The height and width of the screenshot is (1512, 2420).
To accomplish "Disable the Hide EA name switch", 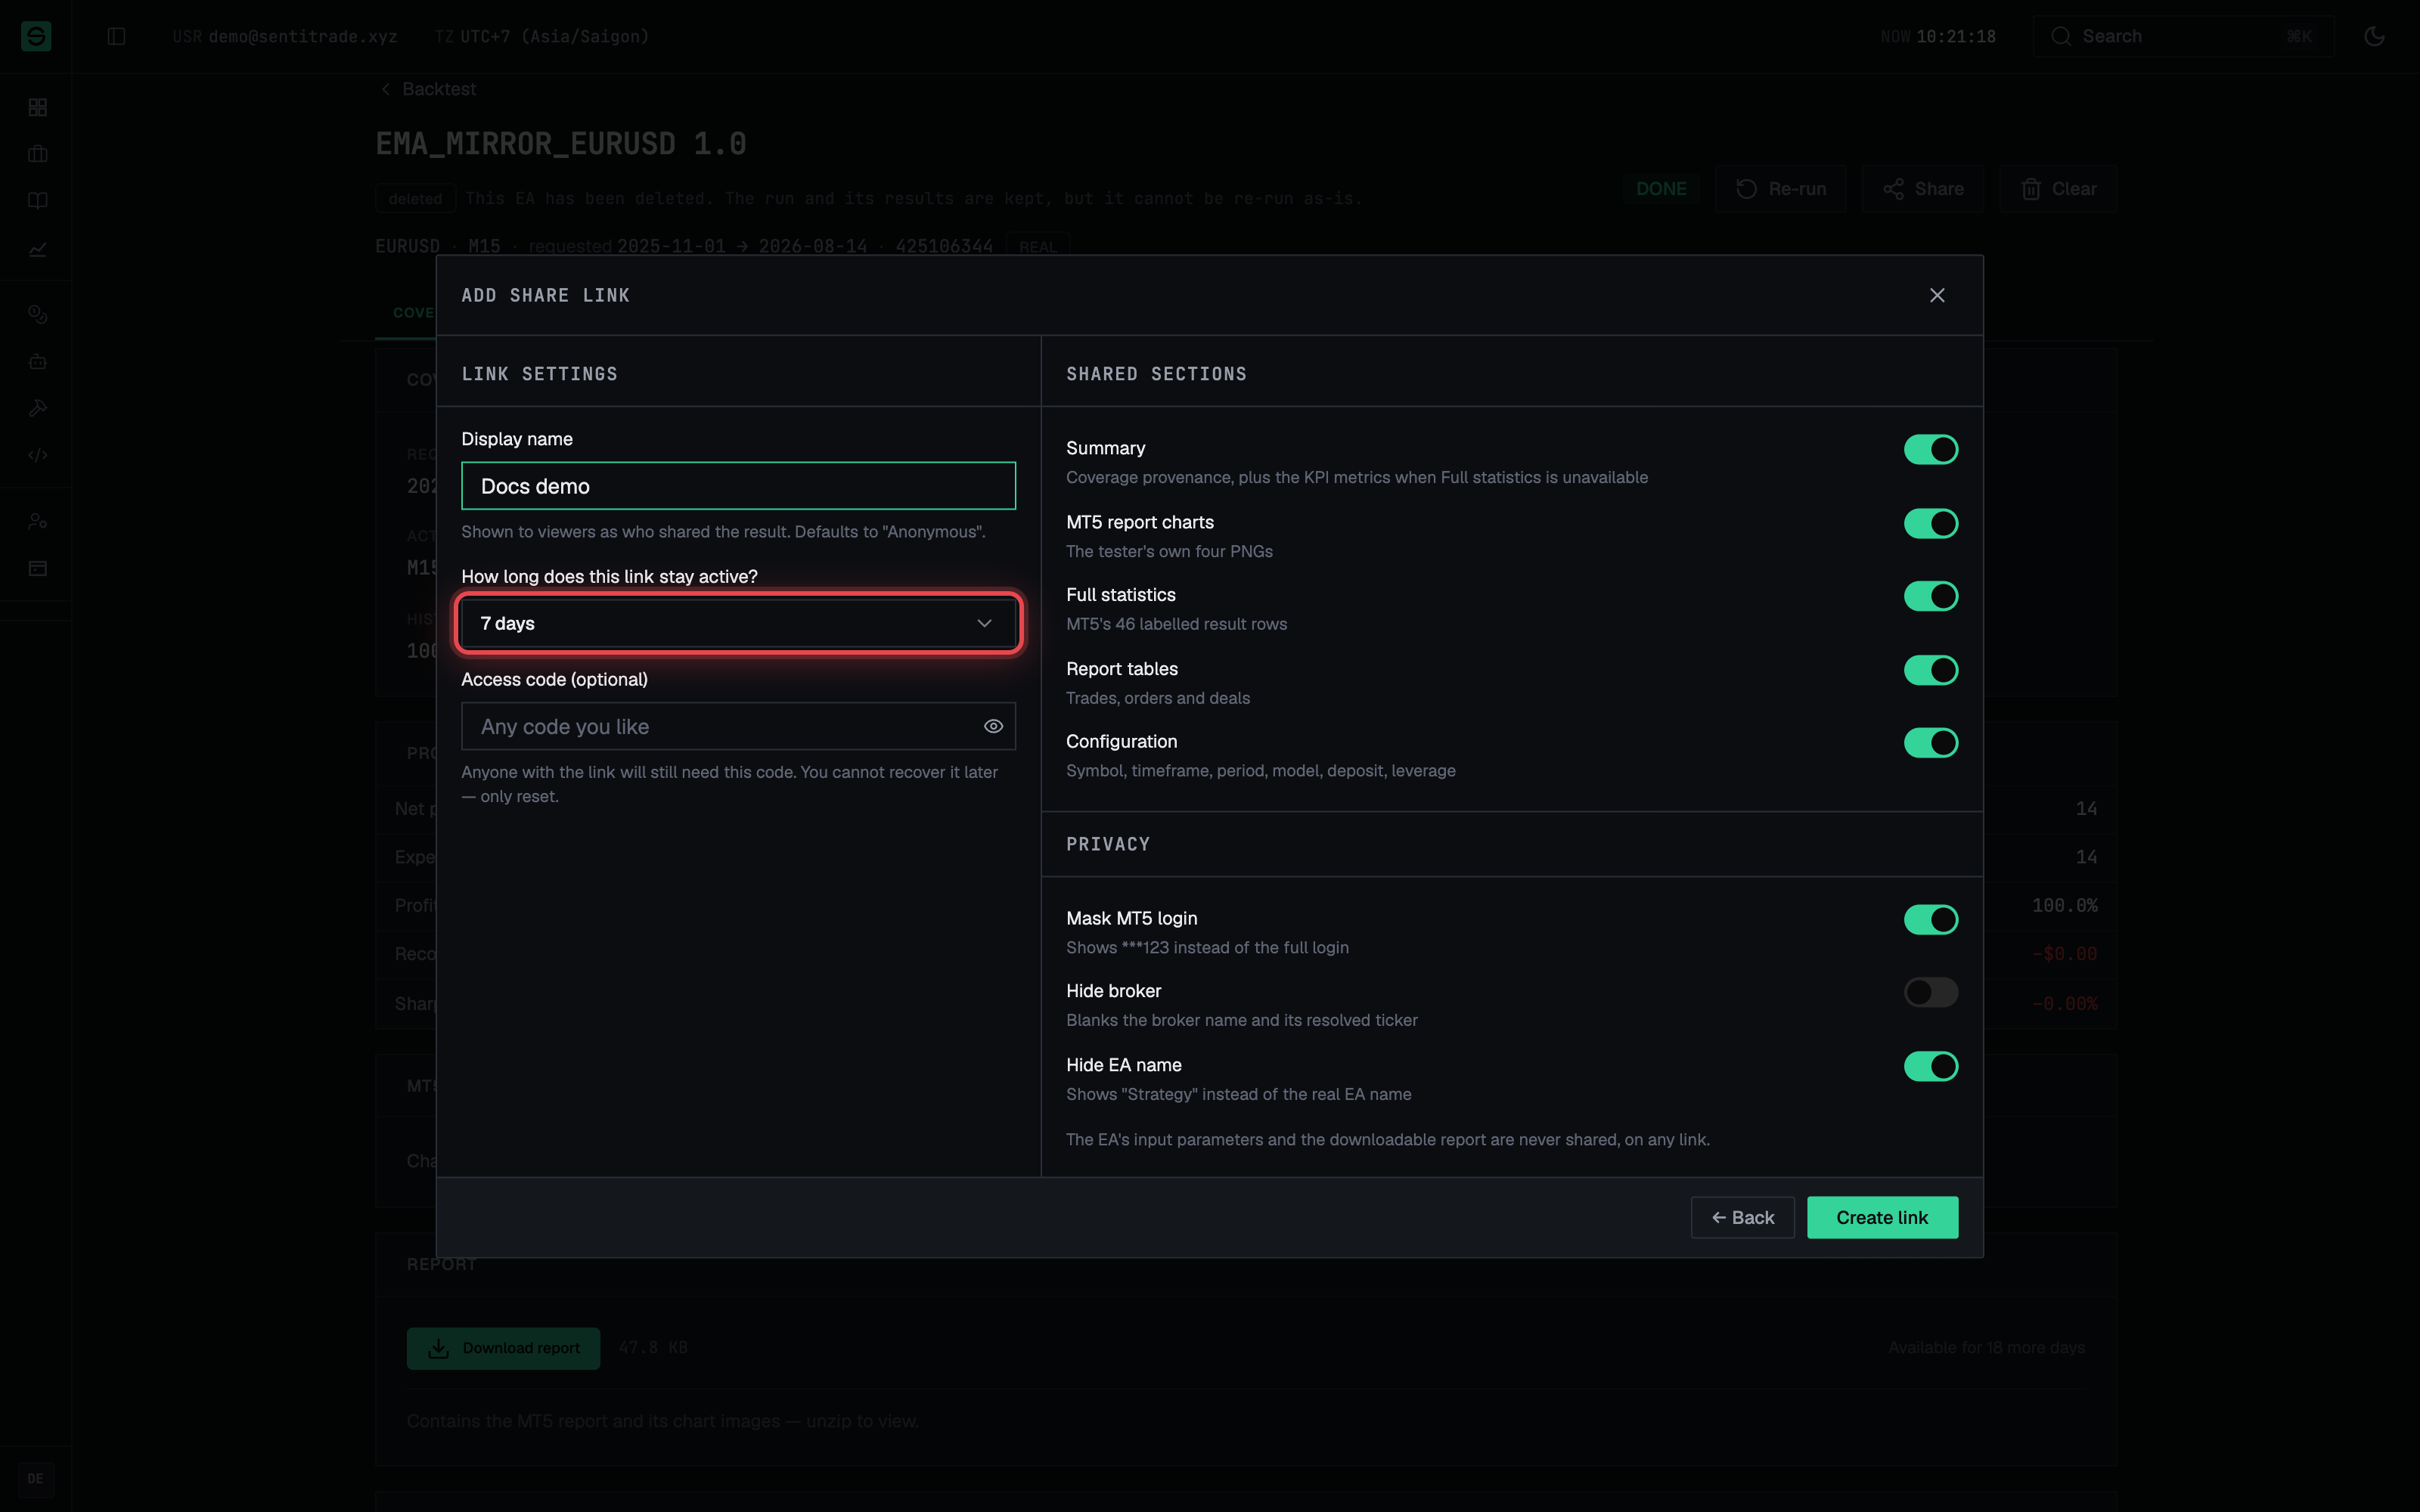I will tap(1930, 1066).
